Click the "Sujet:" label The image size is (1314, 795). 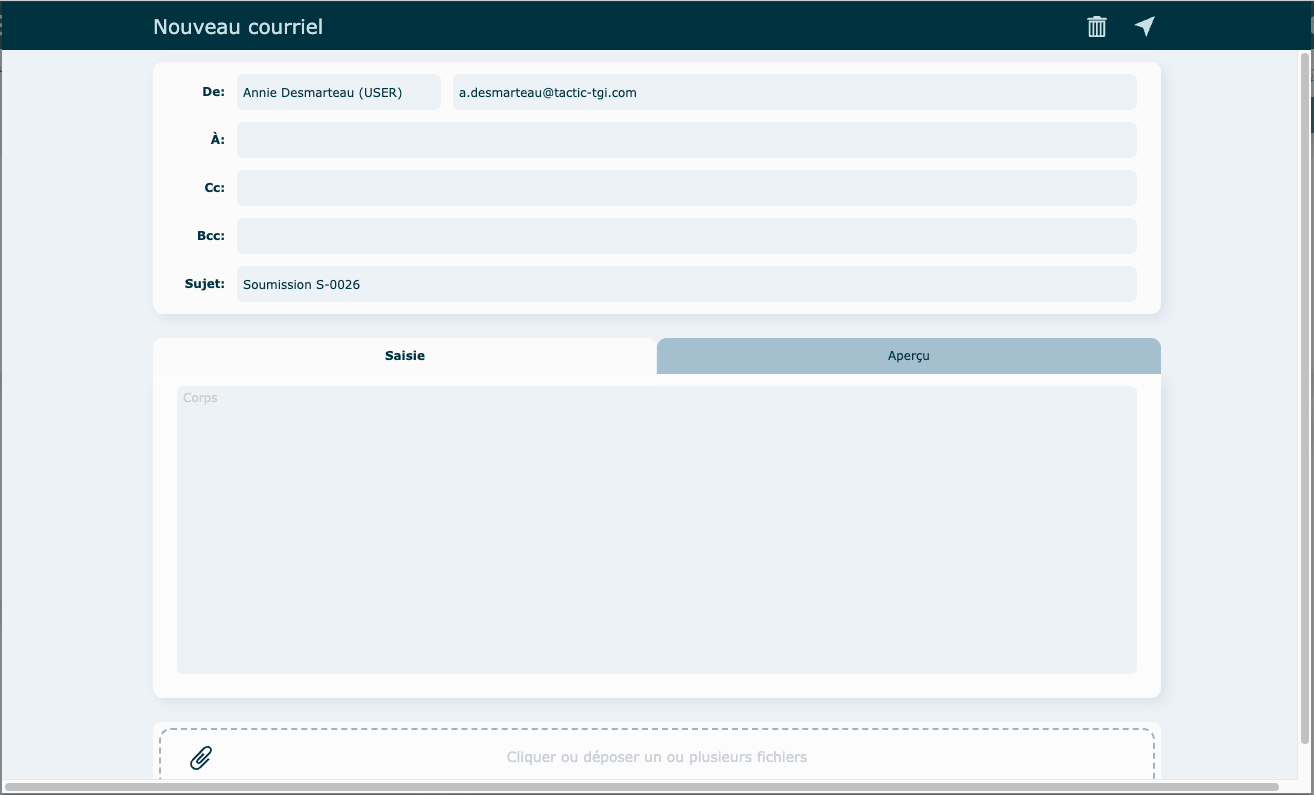pyautogui.click(x=205, y=284)
